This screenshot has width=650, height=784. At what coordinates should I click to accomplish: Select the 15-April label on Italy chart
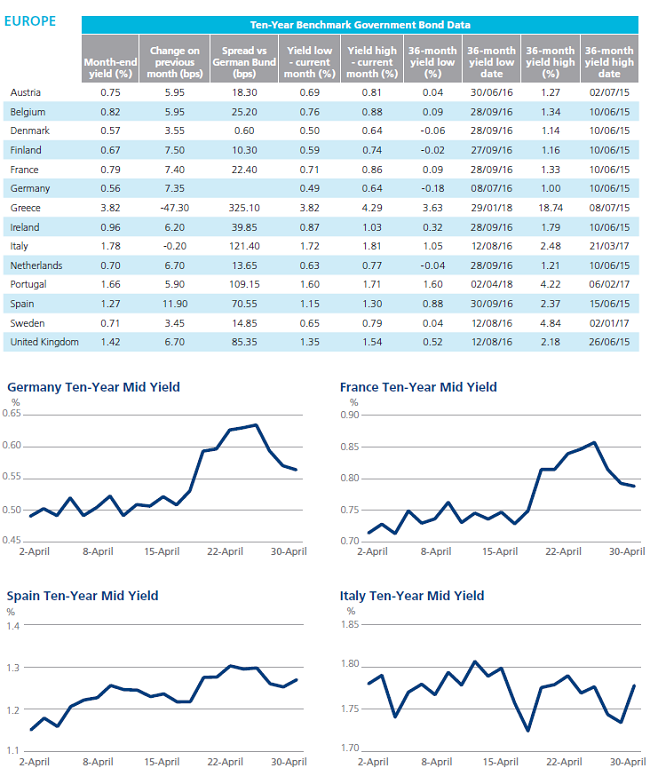click(x=500, y=762)
